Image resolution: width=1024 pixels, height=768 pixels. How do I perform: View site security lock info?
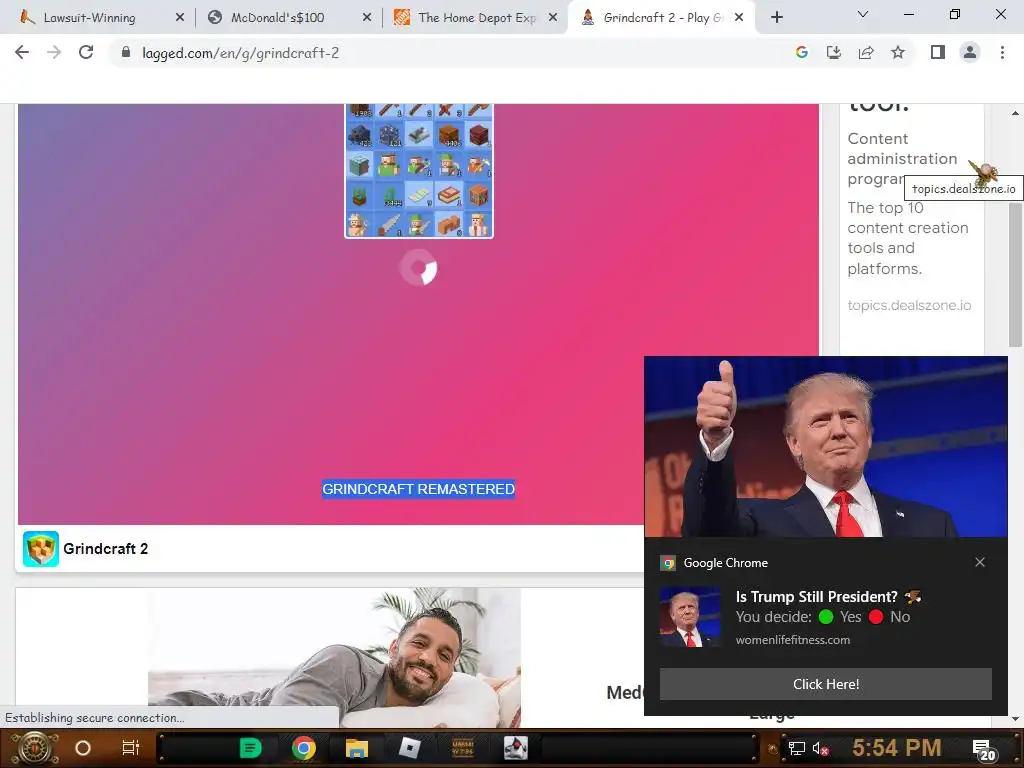pos(126,52)
